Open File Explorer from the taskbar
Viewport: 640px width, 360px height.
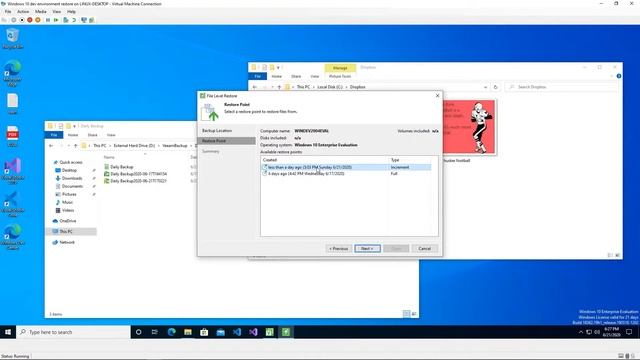tap(188, 332)
